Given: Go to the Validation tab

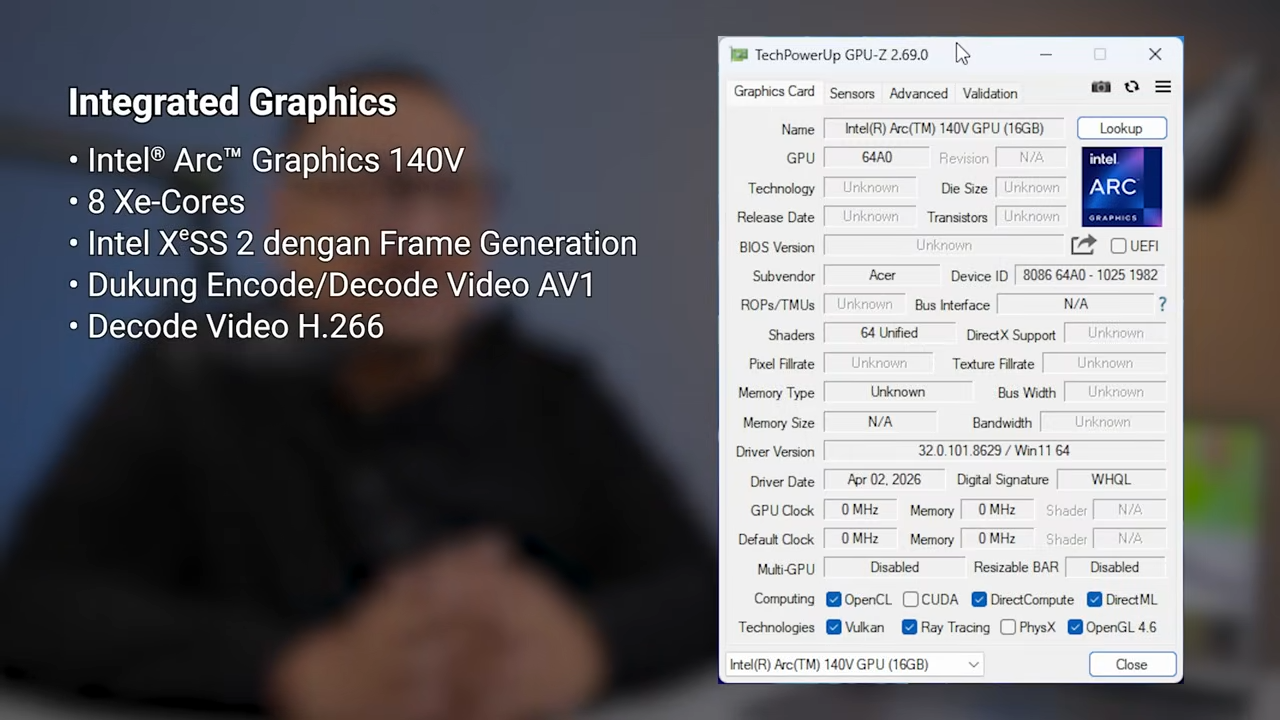Looking at the screenshot, I should (990, 93).
